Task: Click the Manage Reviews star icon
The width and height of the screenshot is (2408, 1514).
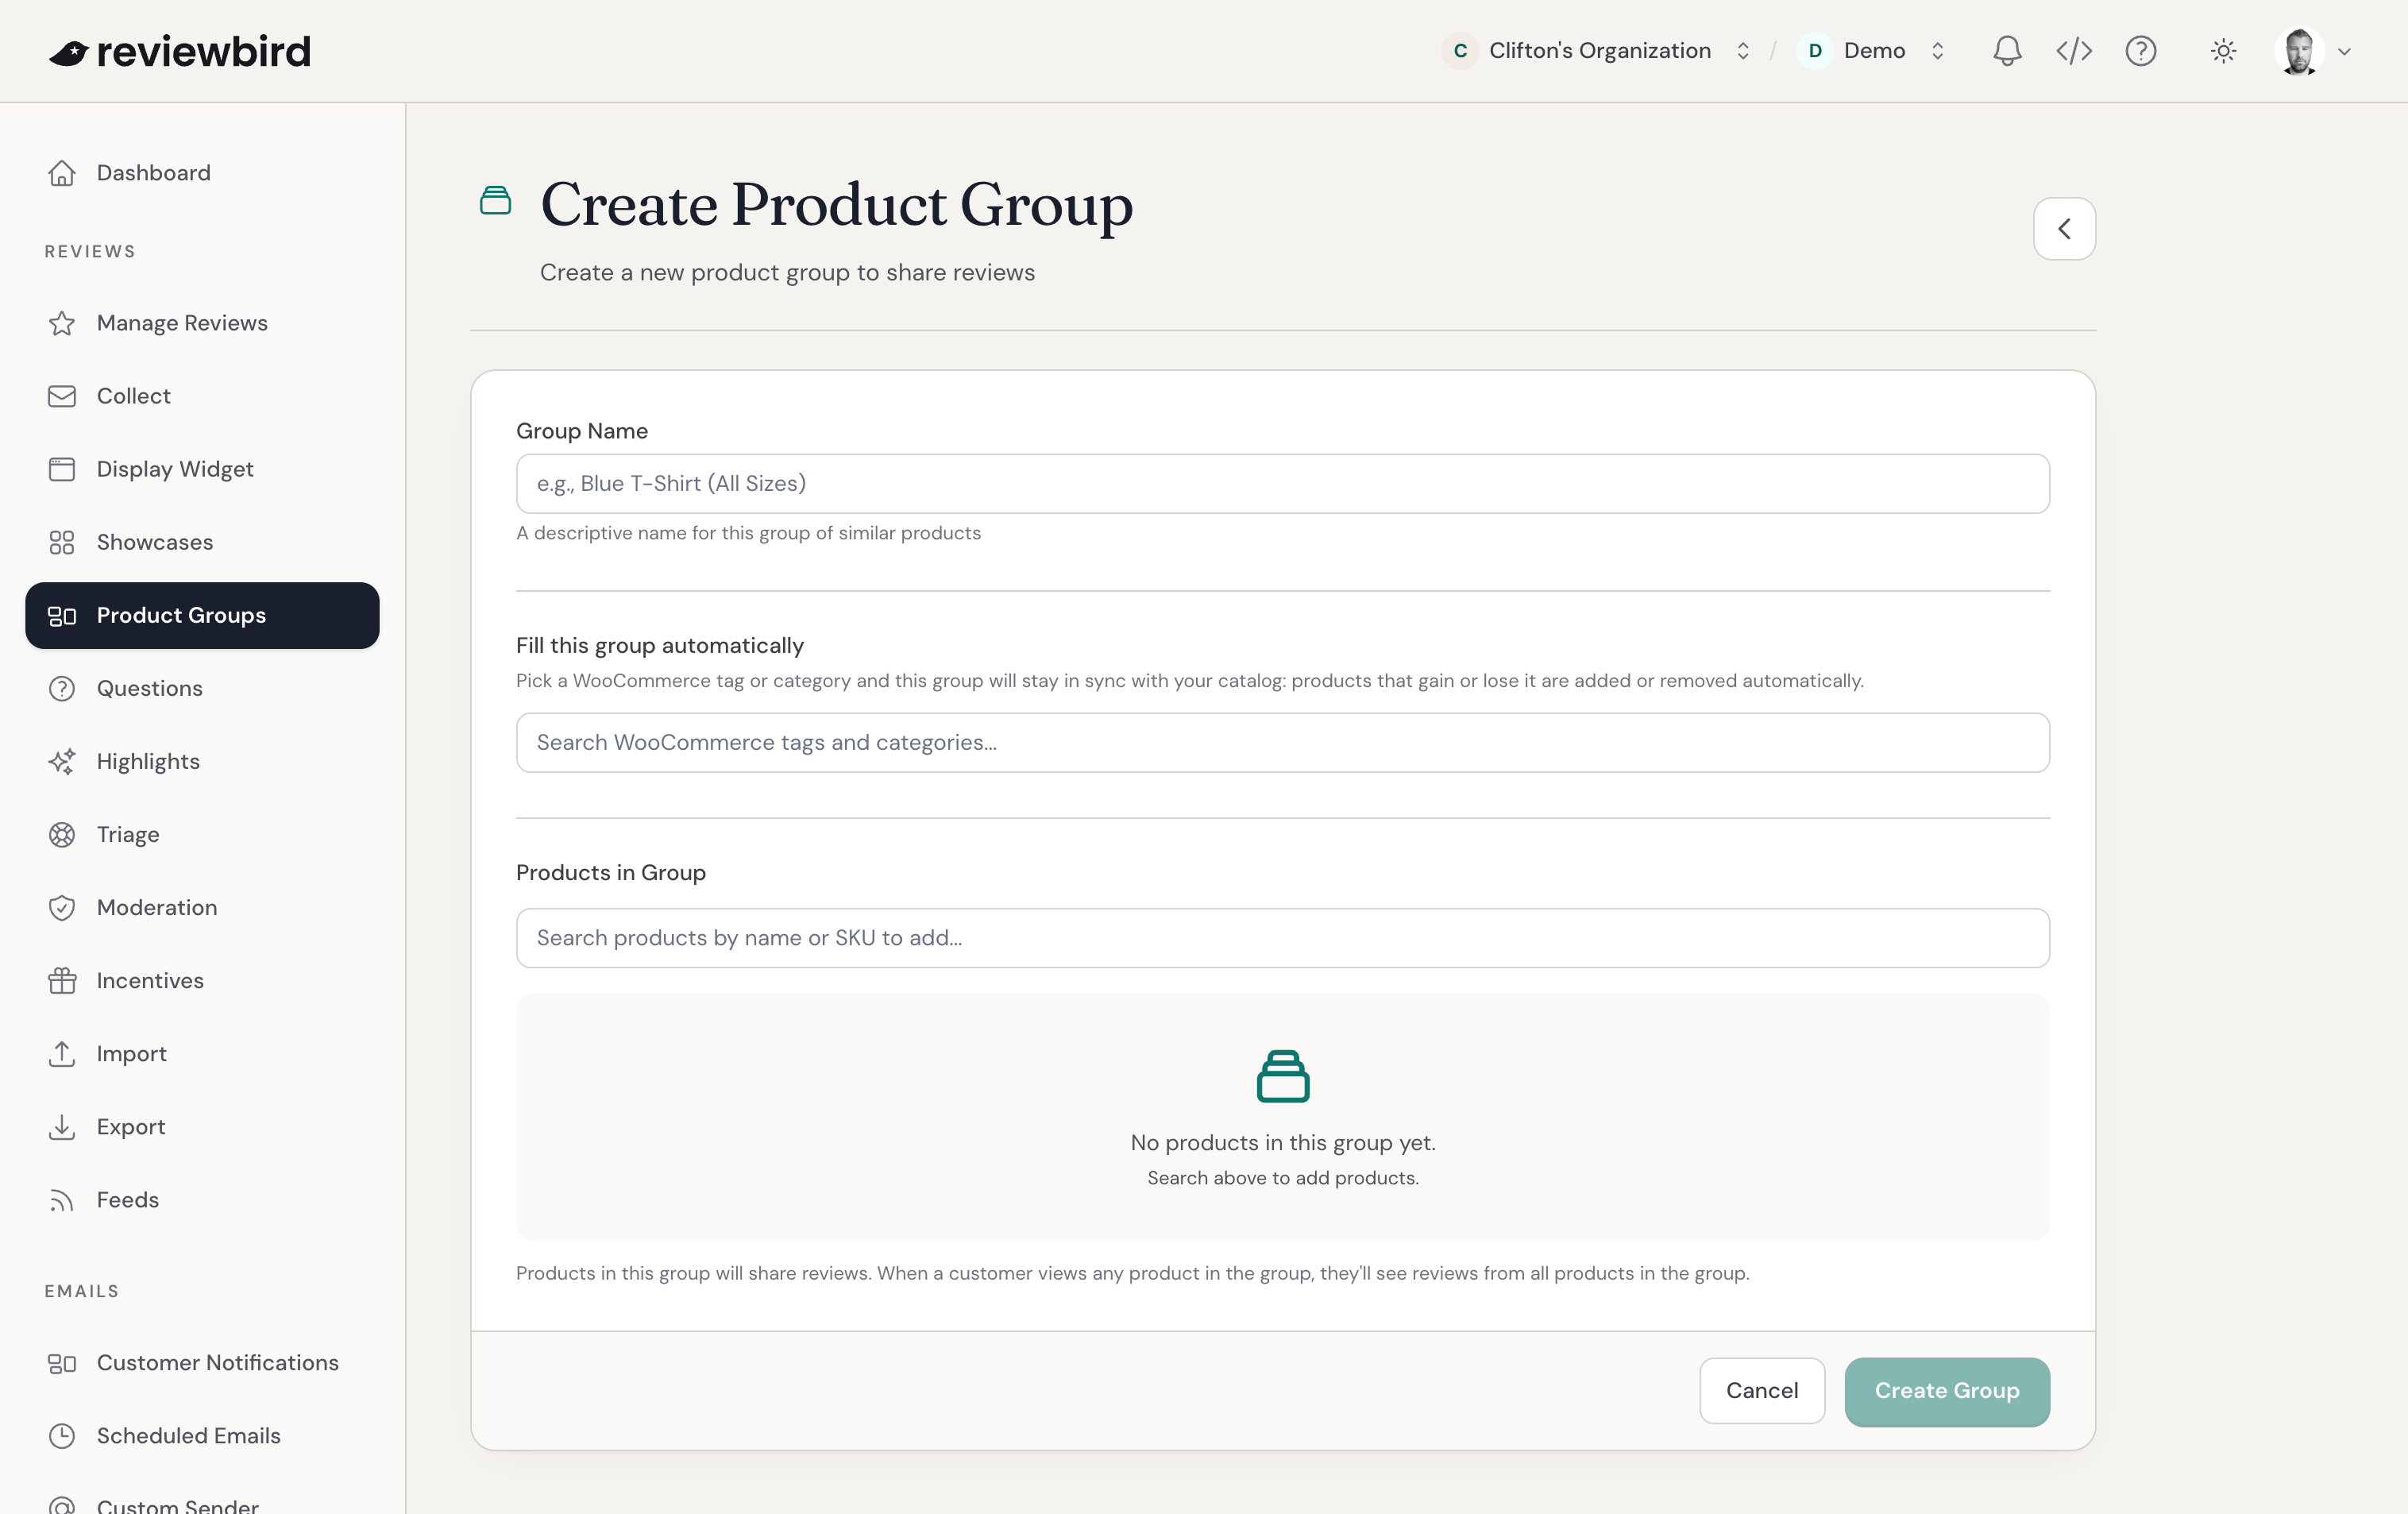Action: tap(62, 323)
